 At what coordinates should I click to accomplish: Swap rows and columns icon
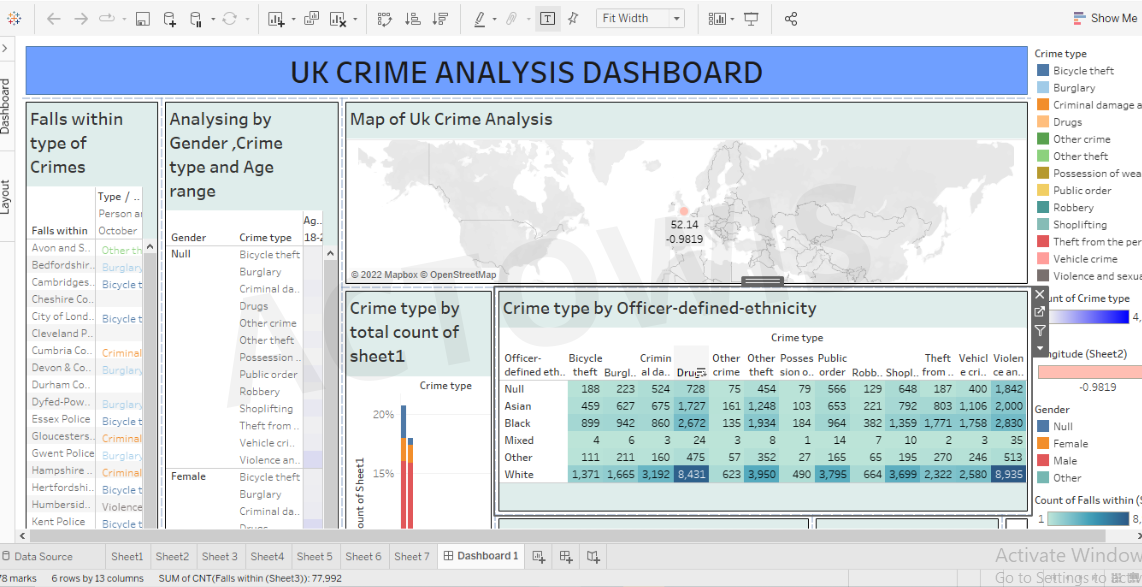[x=385, y=19]
